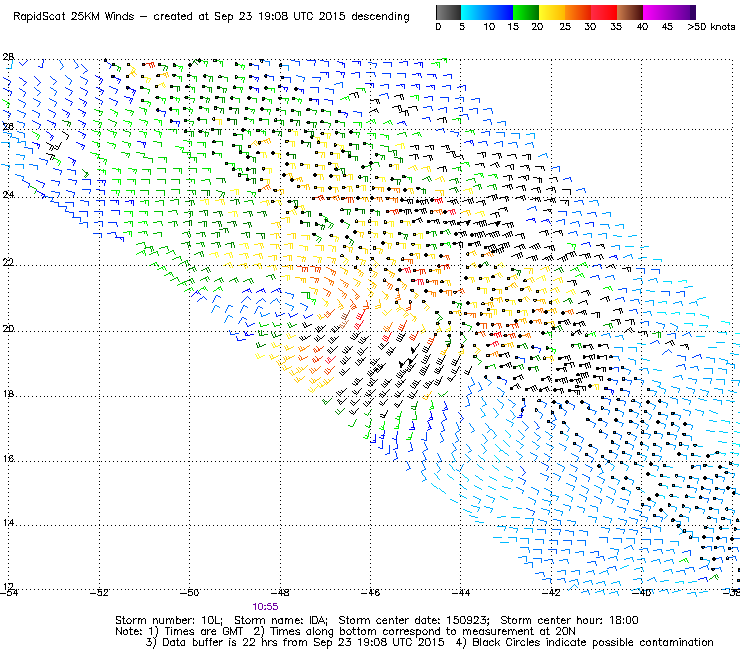Click the longitude label '-50' on bottom axis
This screenshot has height=650, width=740.
click(190, 593)
